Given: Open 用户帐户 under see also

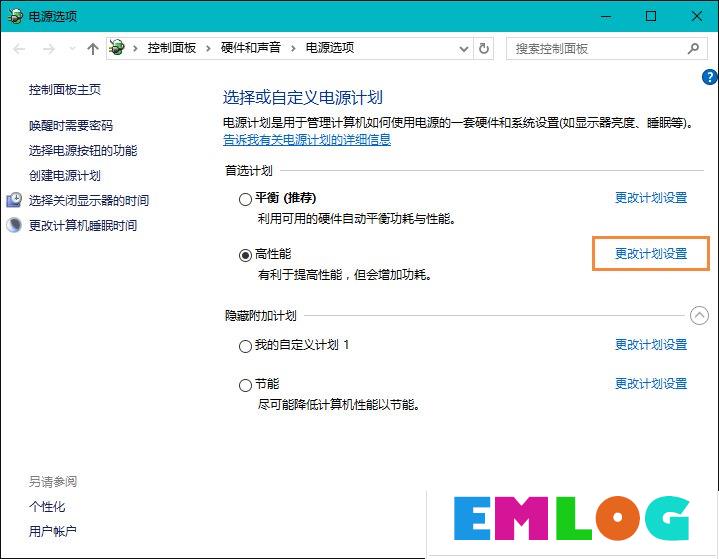Looking at the screenshot, I should tap(53, 531).
